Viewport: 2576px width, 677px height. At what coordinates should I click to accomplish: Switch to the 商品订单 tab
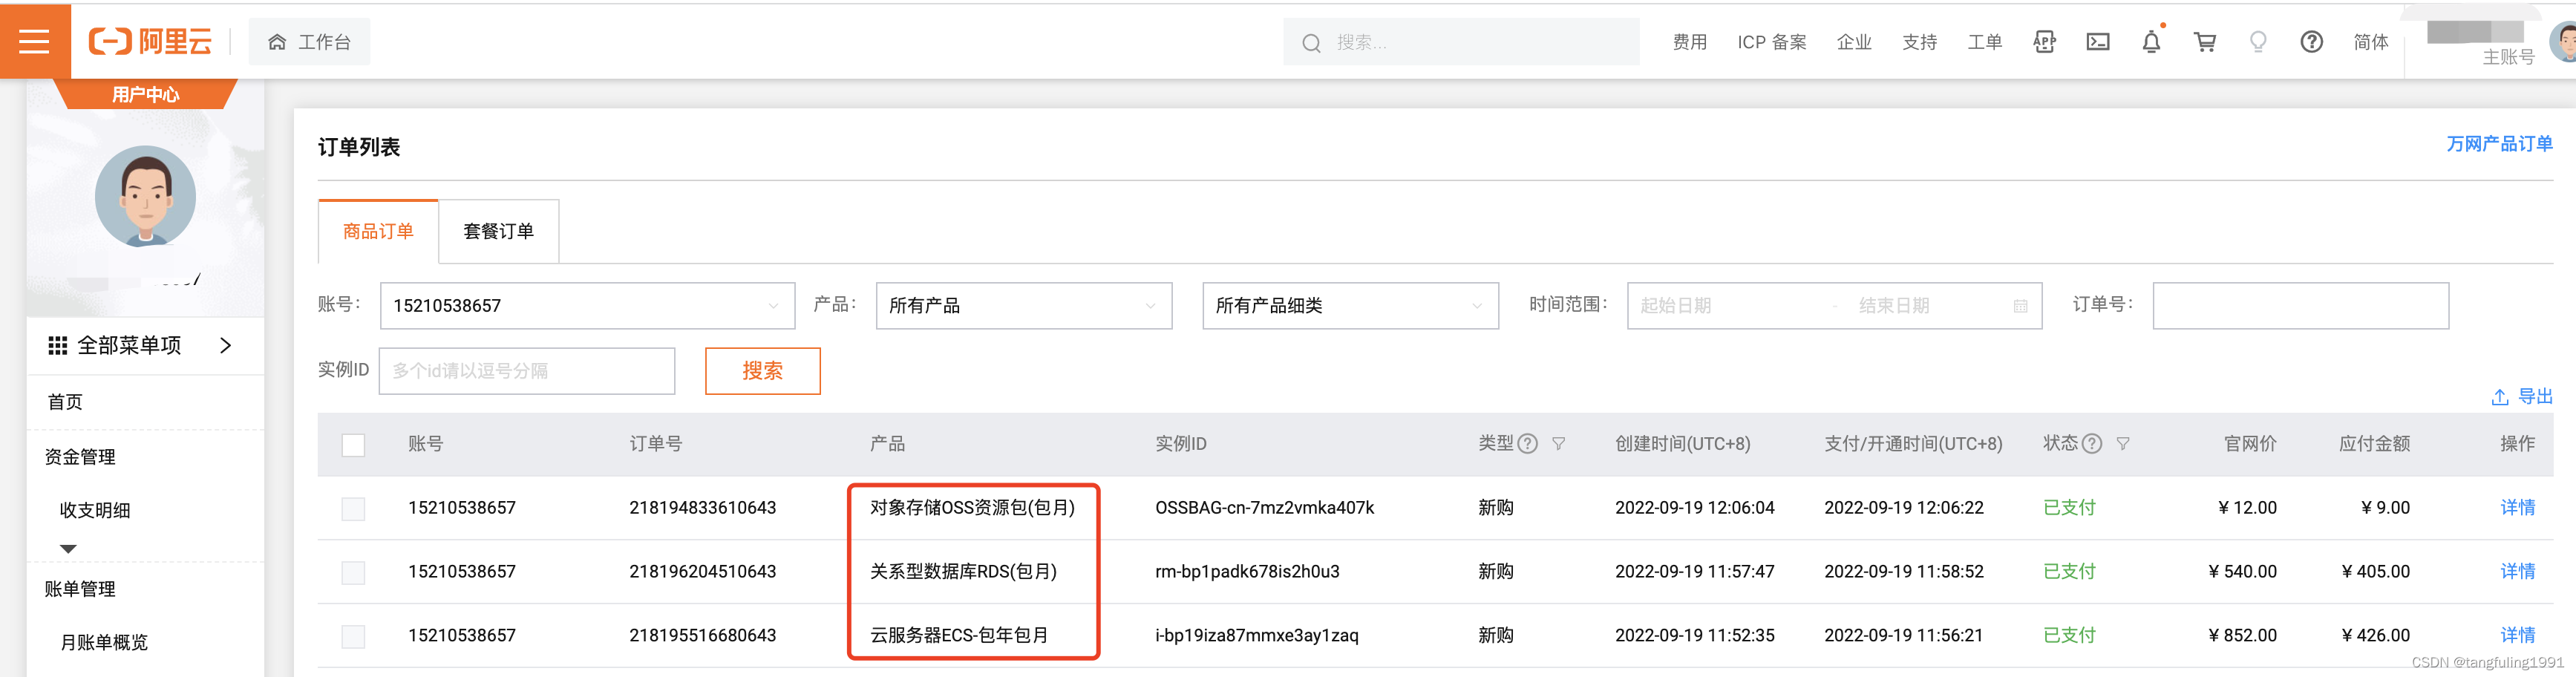(378, 231)
